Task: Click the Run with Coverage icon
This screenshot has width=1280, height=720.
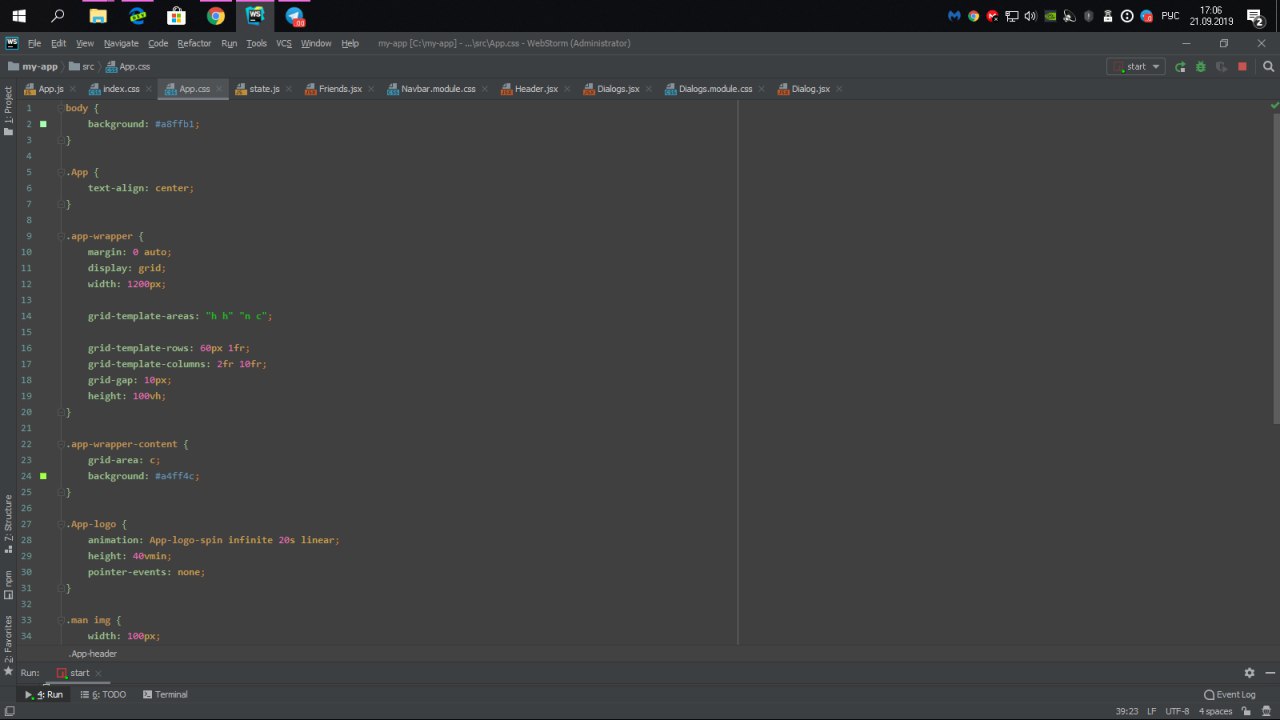Action: 1221,67
